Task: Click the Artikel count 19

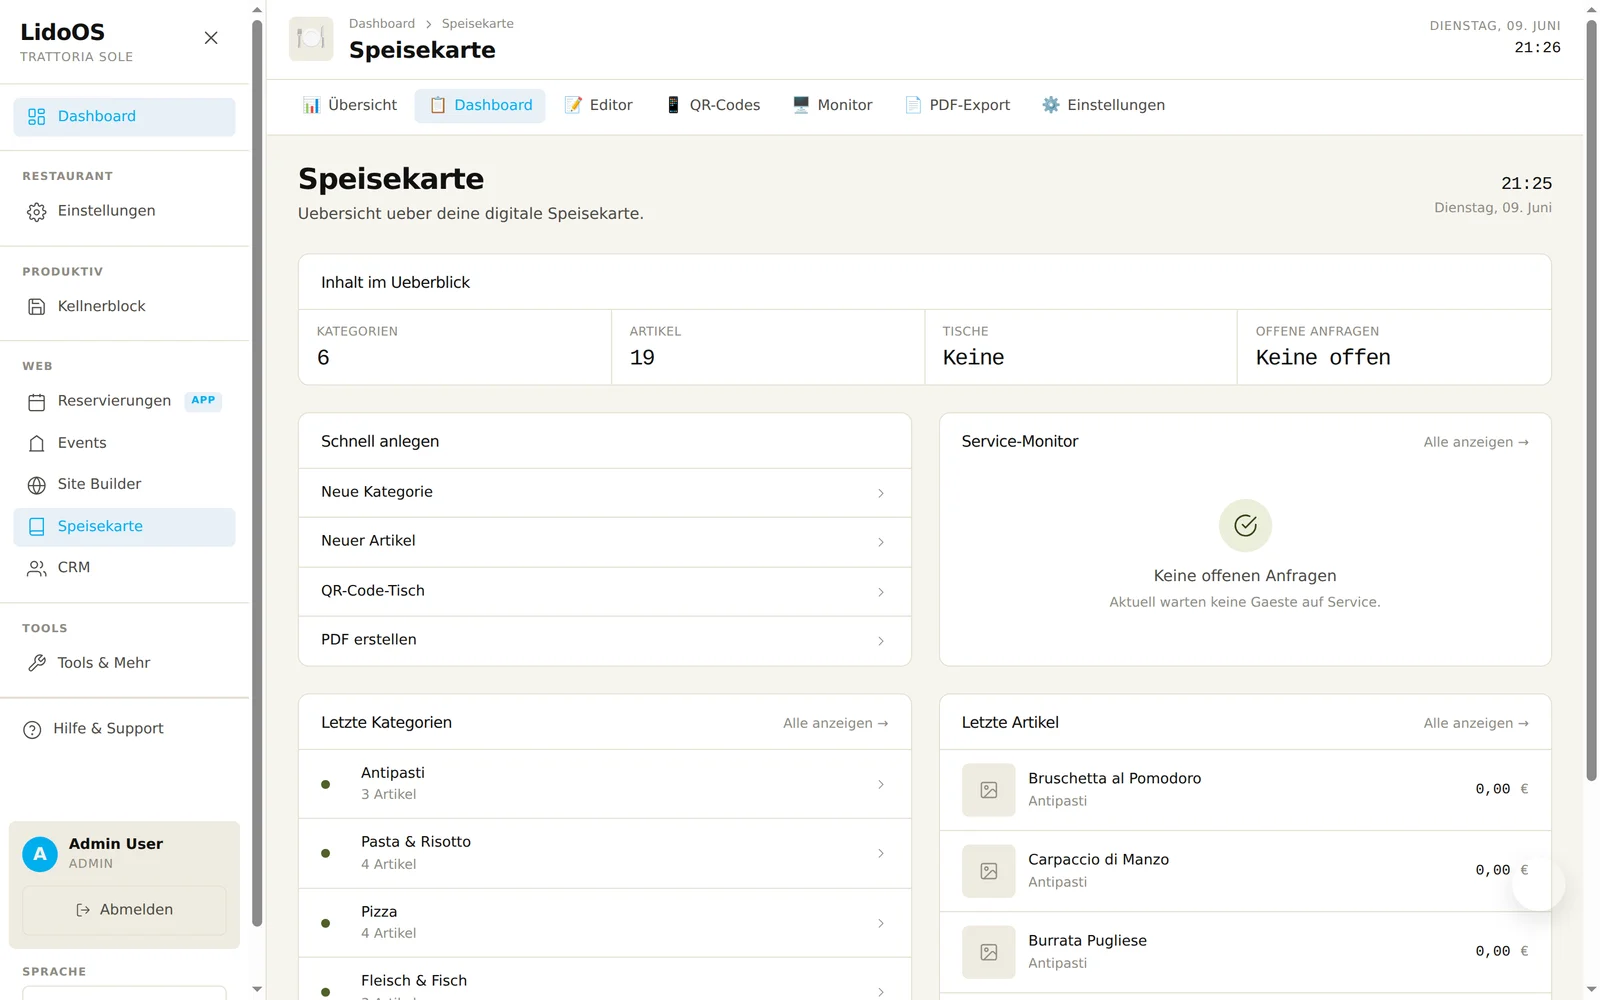Action: pyautogui.click(x=642, y=358)
